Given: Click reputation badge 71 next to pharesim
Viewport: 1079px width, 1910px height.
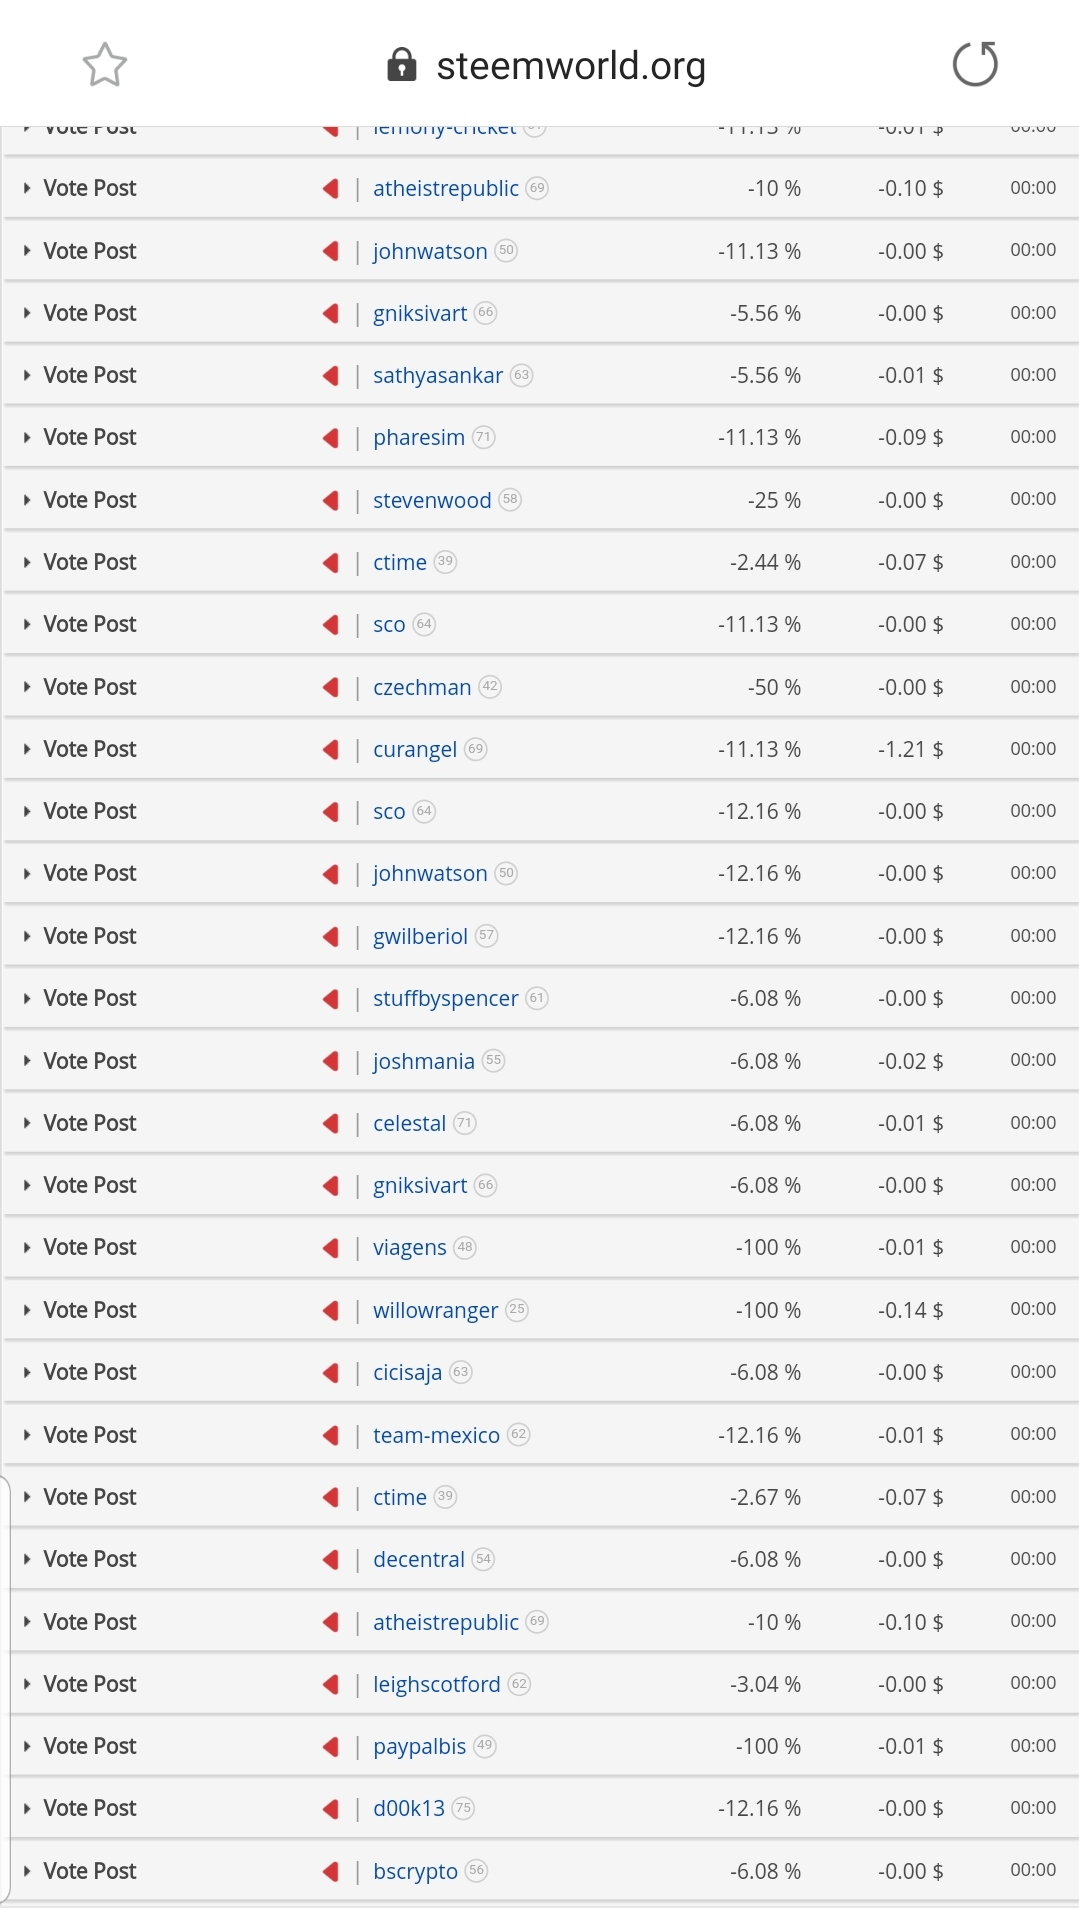Looking at the screenshot, I should 484,437.
